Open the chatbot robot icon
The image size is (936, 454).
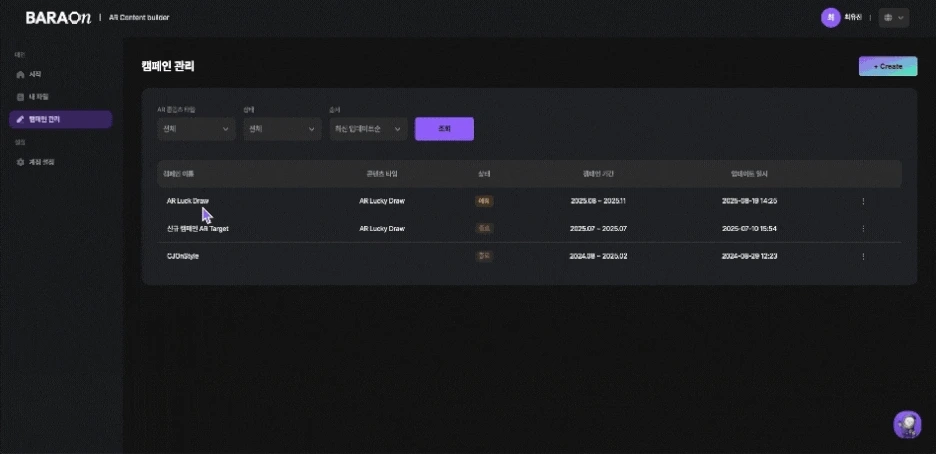[907, 424]
